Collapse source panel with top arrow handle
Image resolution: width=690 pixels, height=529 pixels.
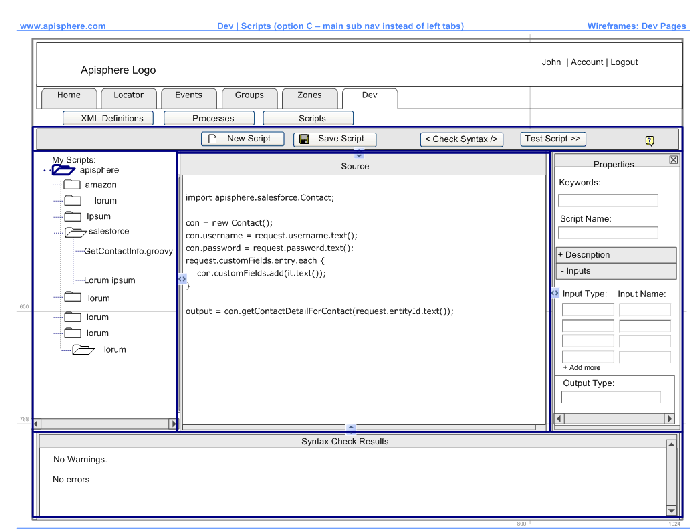pos(359,155)
